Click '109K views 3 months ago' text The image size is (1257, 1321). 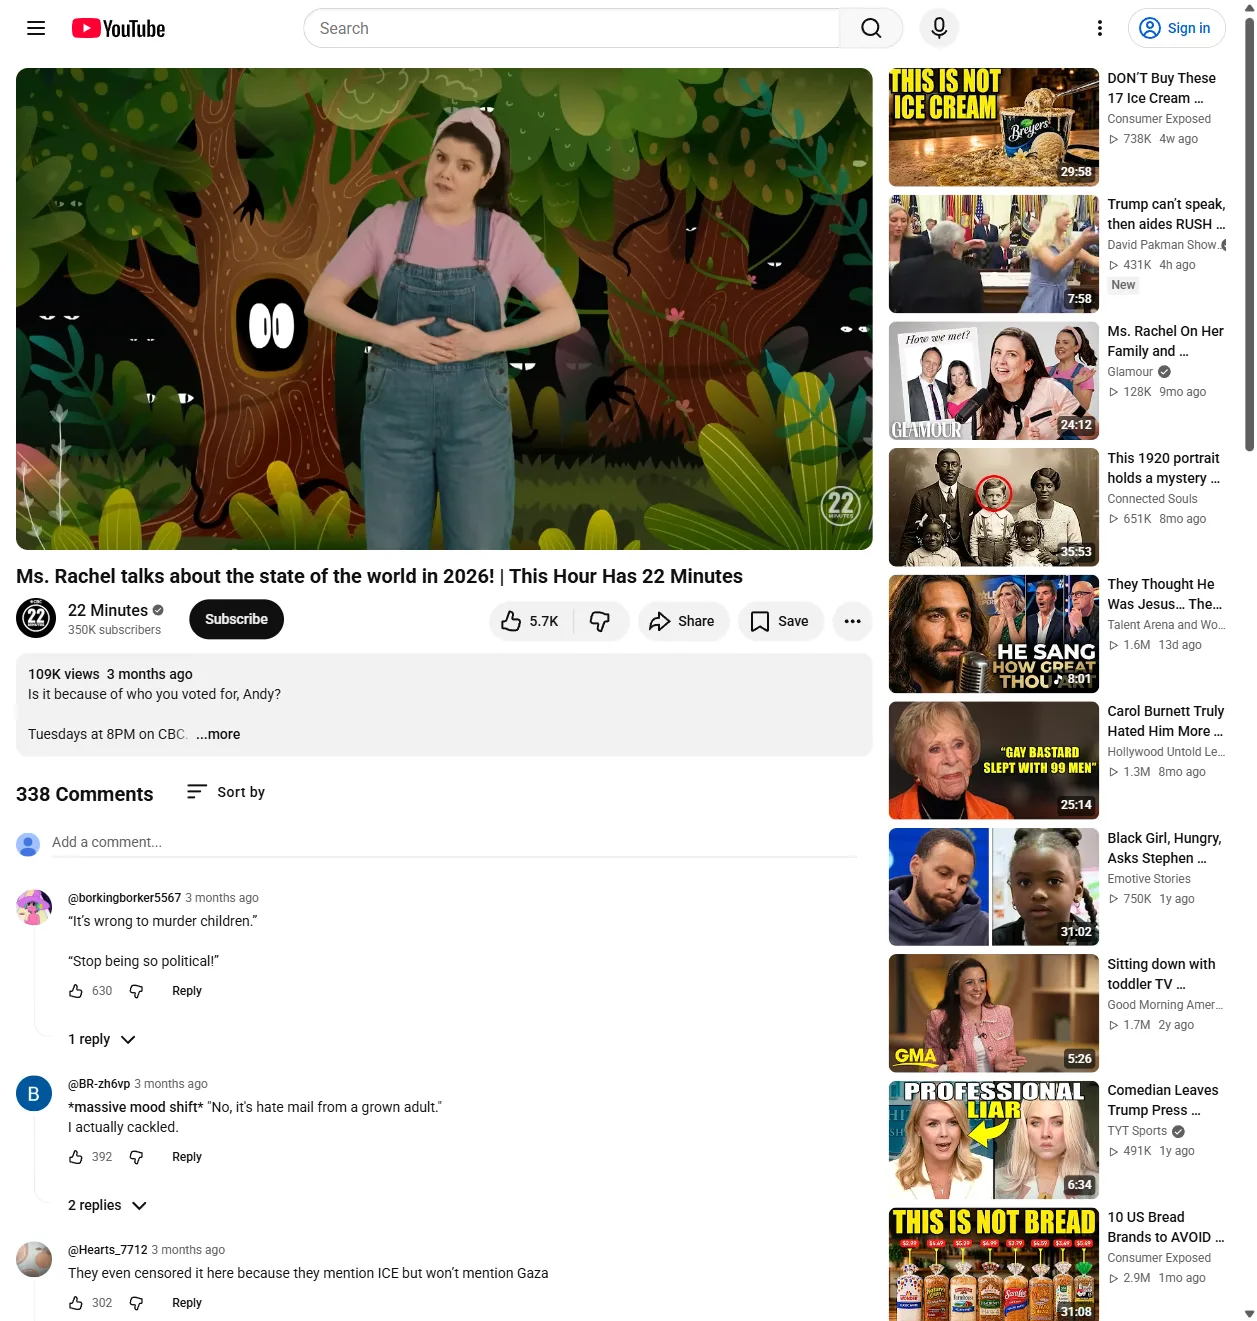click(x=110, y=674)
